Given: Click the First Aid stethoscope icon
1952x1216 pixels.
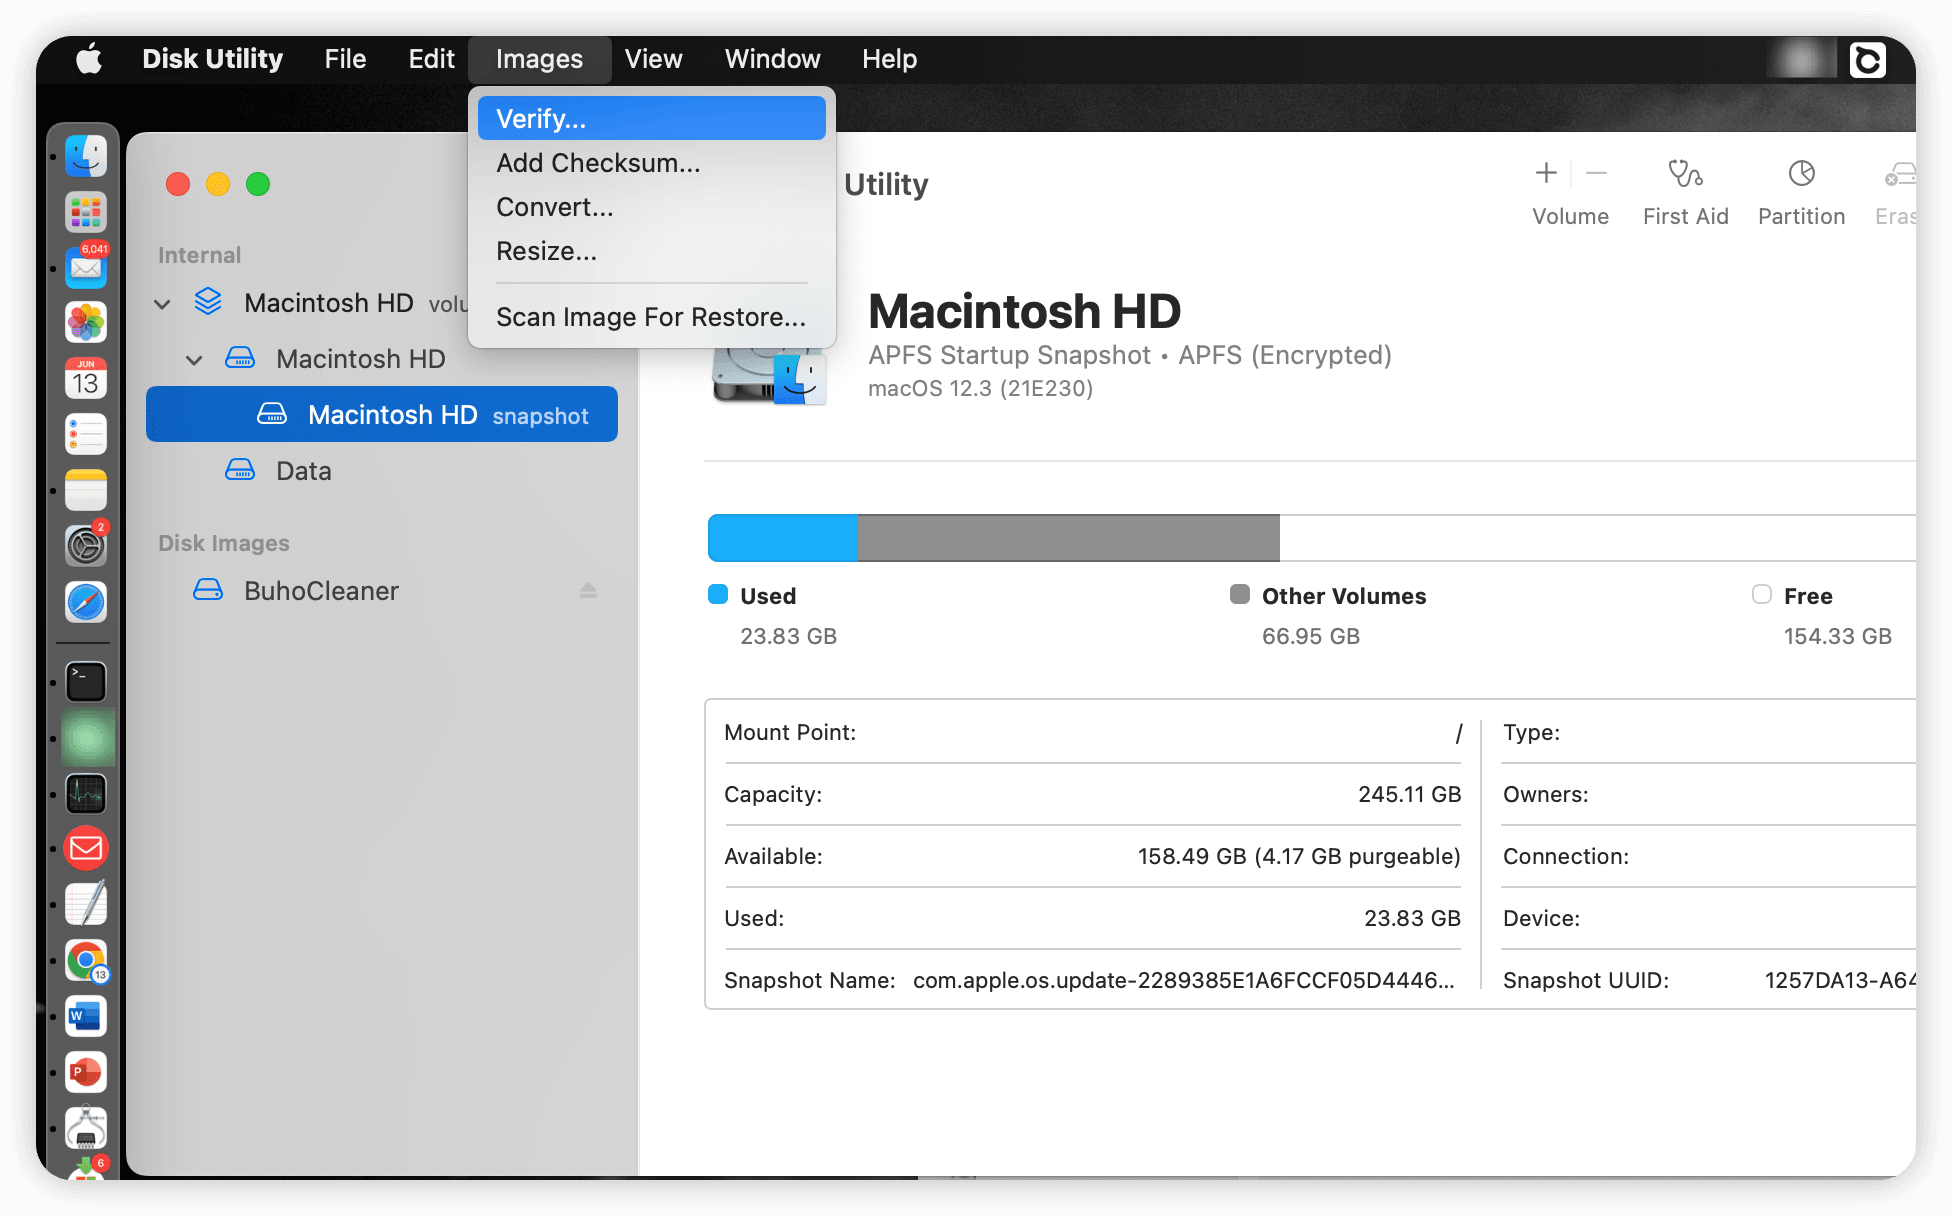Looking at the screenshot, I should [x=1685, y=174].
